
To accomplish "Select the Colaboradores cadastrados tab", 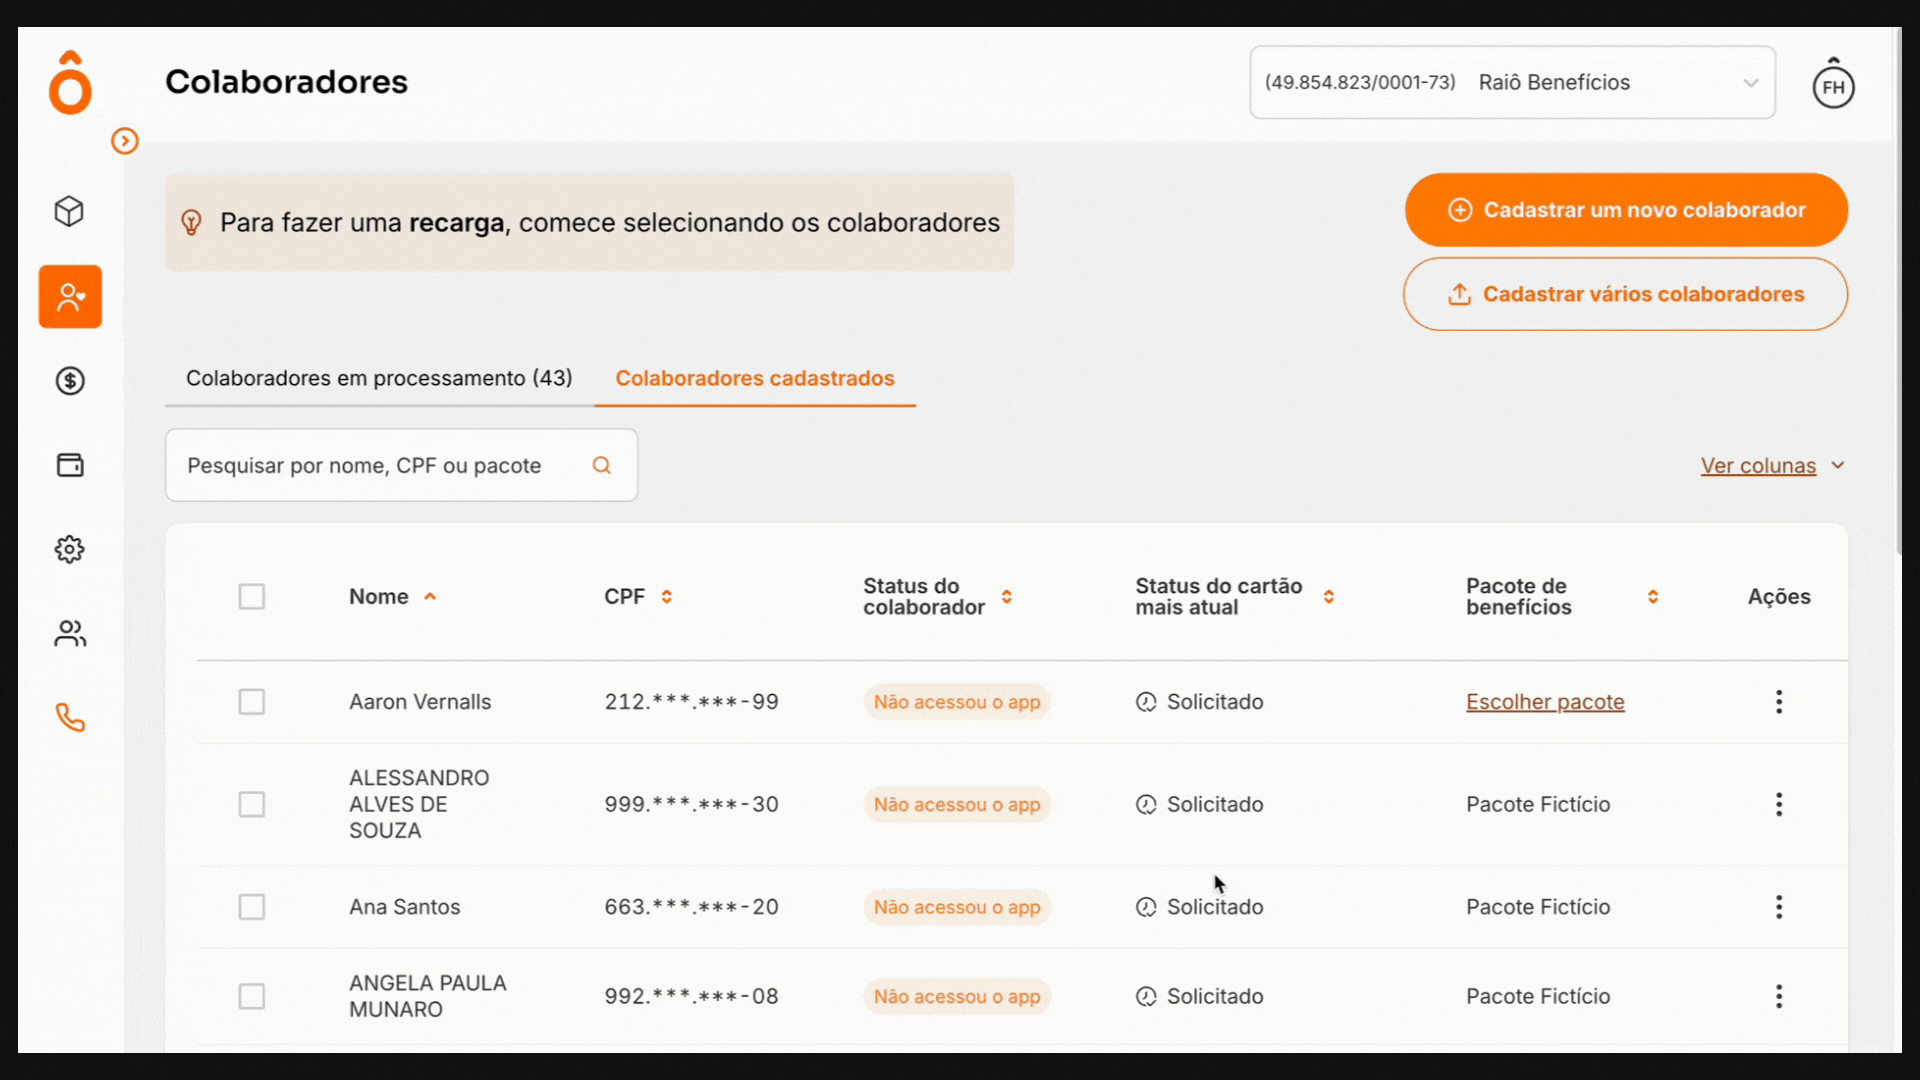I will (x=755, y=378).
